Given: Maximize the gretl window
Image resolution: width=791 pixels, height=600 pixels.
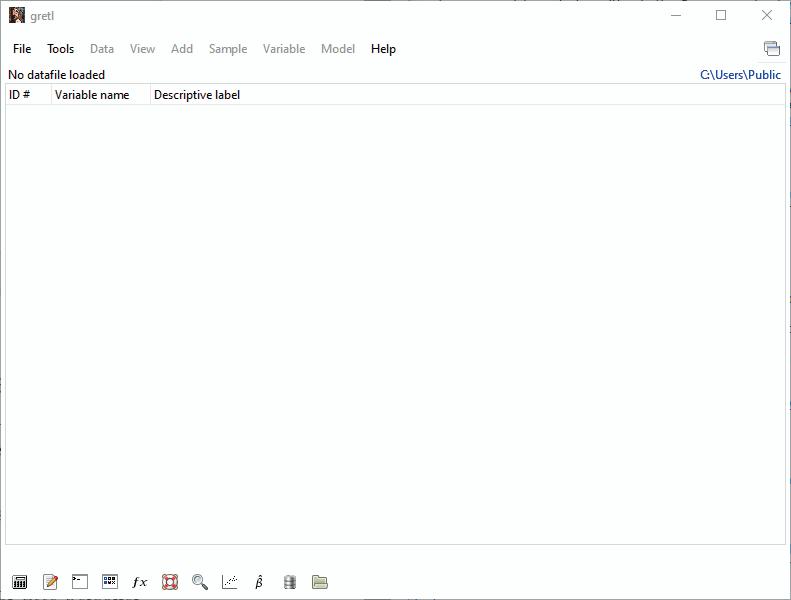Looking at the screenshot, I should (721, 15).
